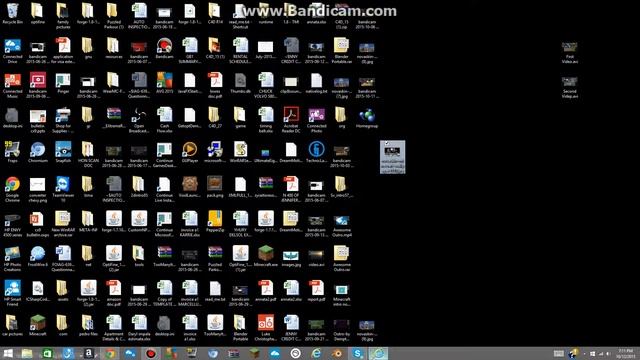
Task: Select the Pinger shortcut
Action: click(x=63, y=83)
